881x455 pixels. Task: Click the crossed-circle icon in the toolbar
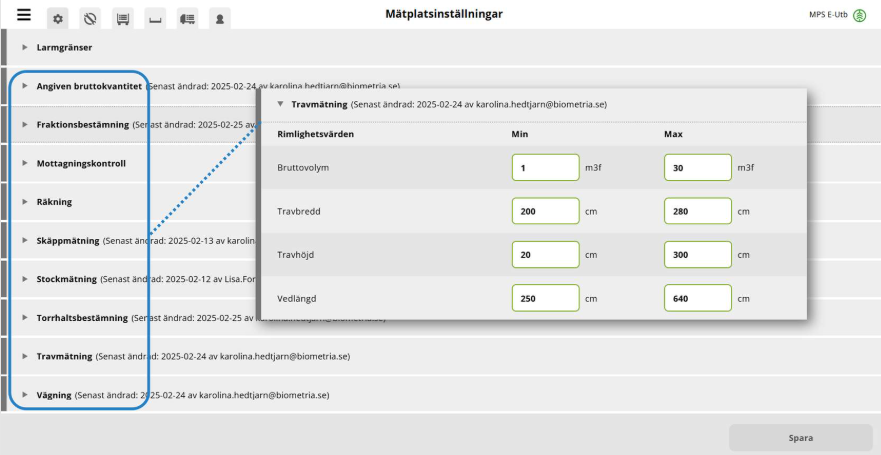(x=90, y=19)
